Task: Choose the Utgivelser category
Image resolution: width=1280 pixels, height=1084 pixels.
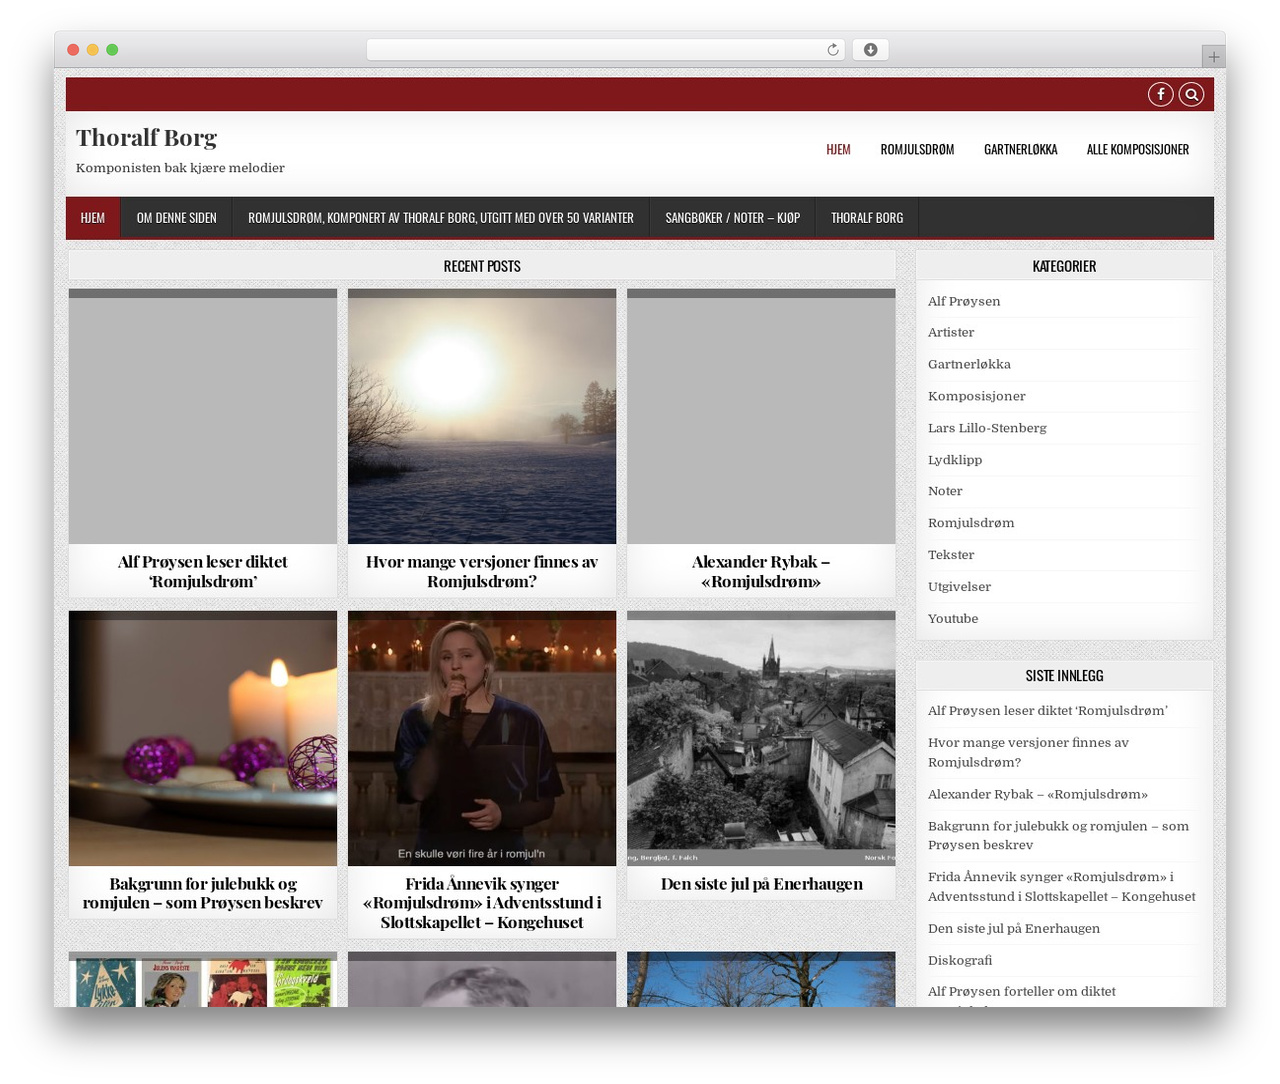Action: [x=959, y=587]
